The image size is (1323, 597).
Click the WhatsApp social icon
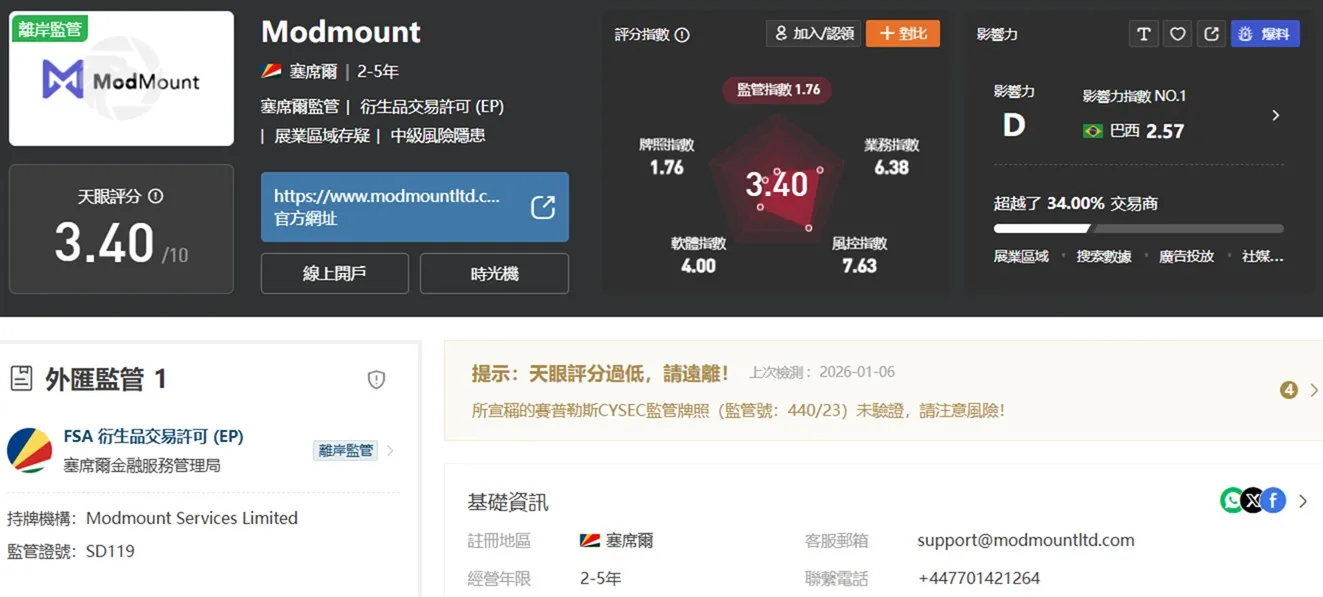[x=1231, y=500]
